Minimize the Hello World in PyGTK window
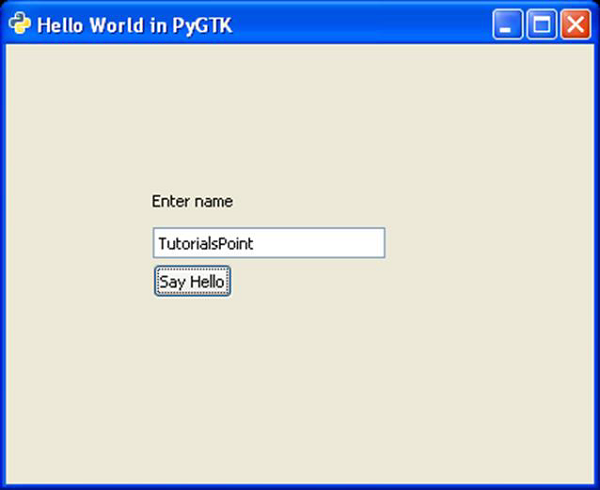Image resolution: width=600 pixels, height=490 pixels. 507,25
